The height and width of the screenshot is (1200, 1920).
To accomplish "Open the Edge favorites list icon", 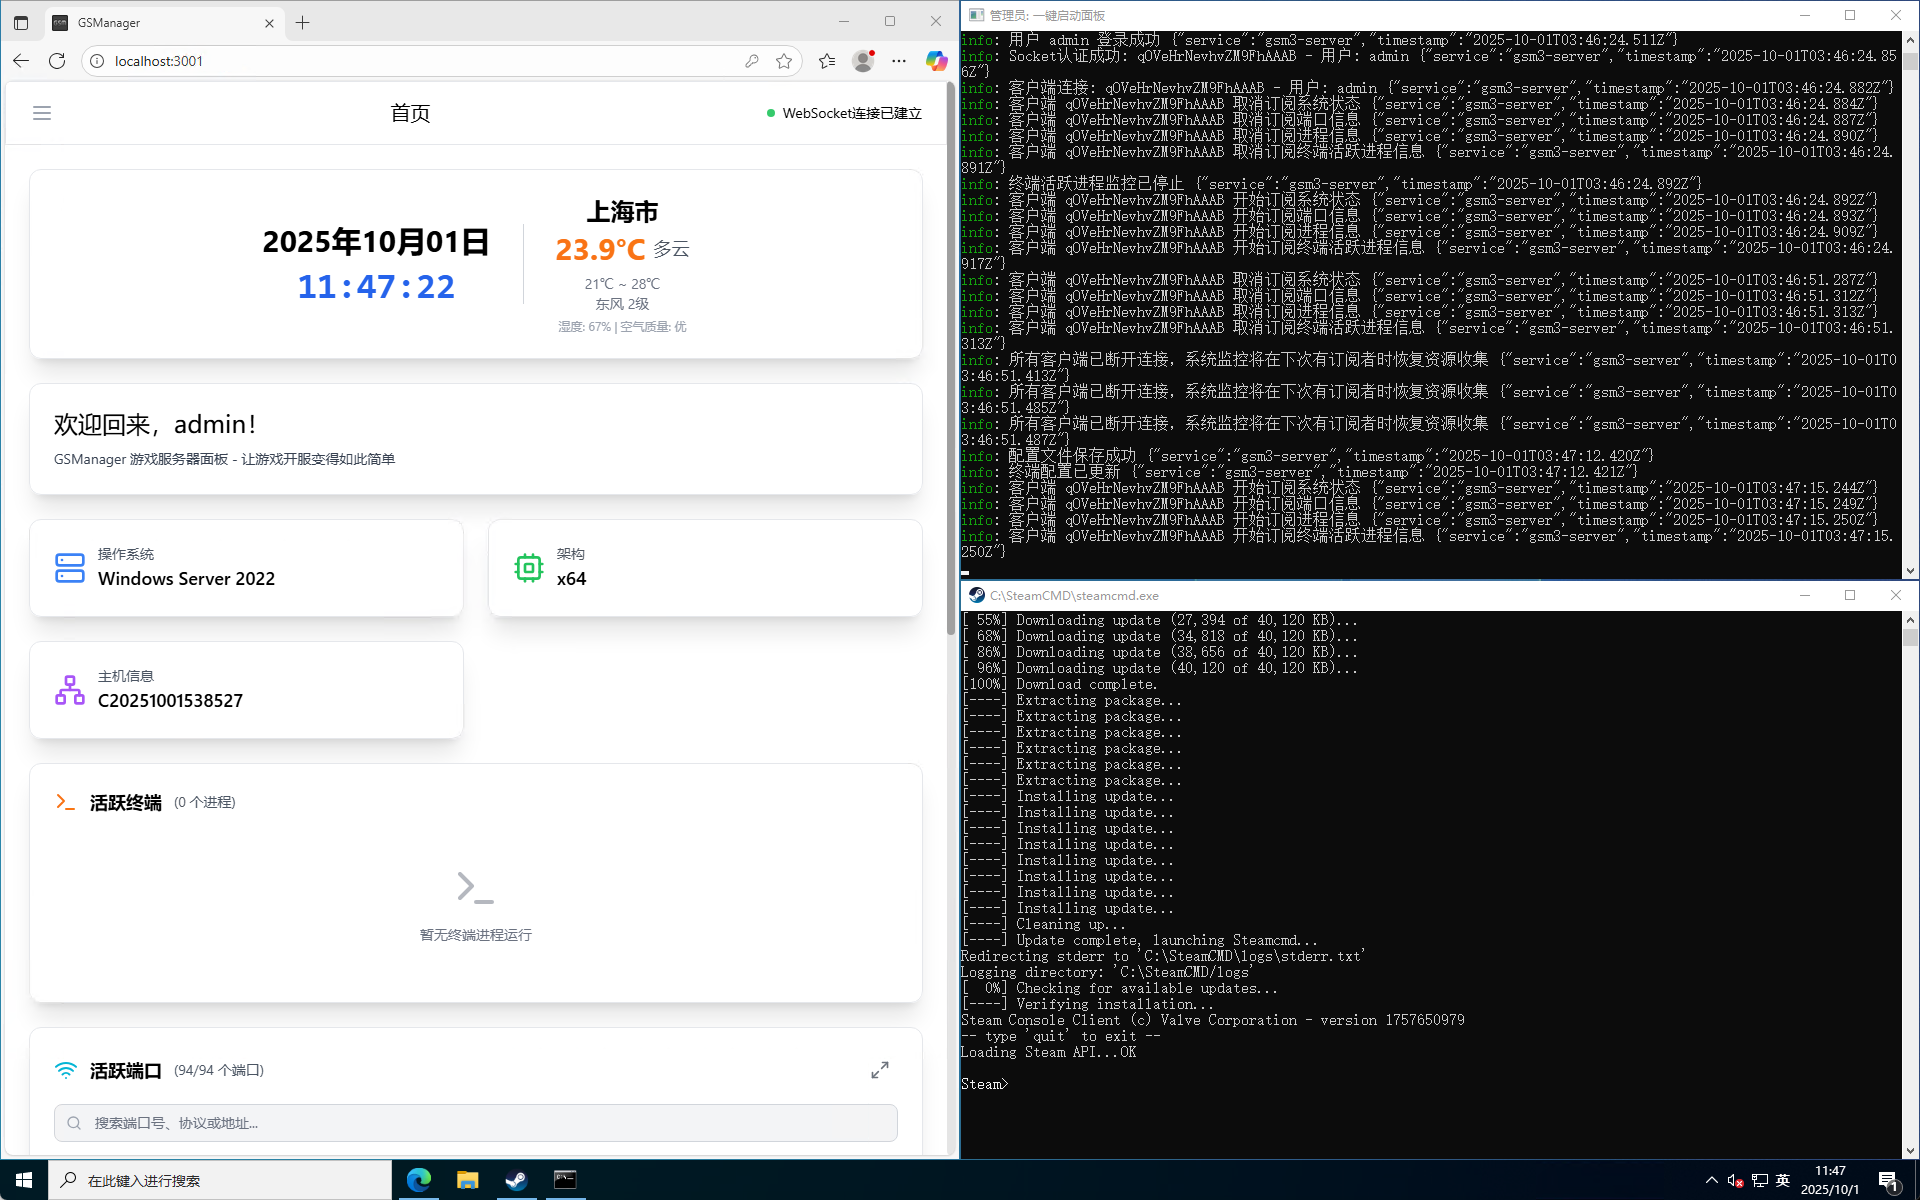I will pyautogui.click(x=826, y=61).
